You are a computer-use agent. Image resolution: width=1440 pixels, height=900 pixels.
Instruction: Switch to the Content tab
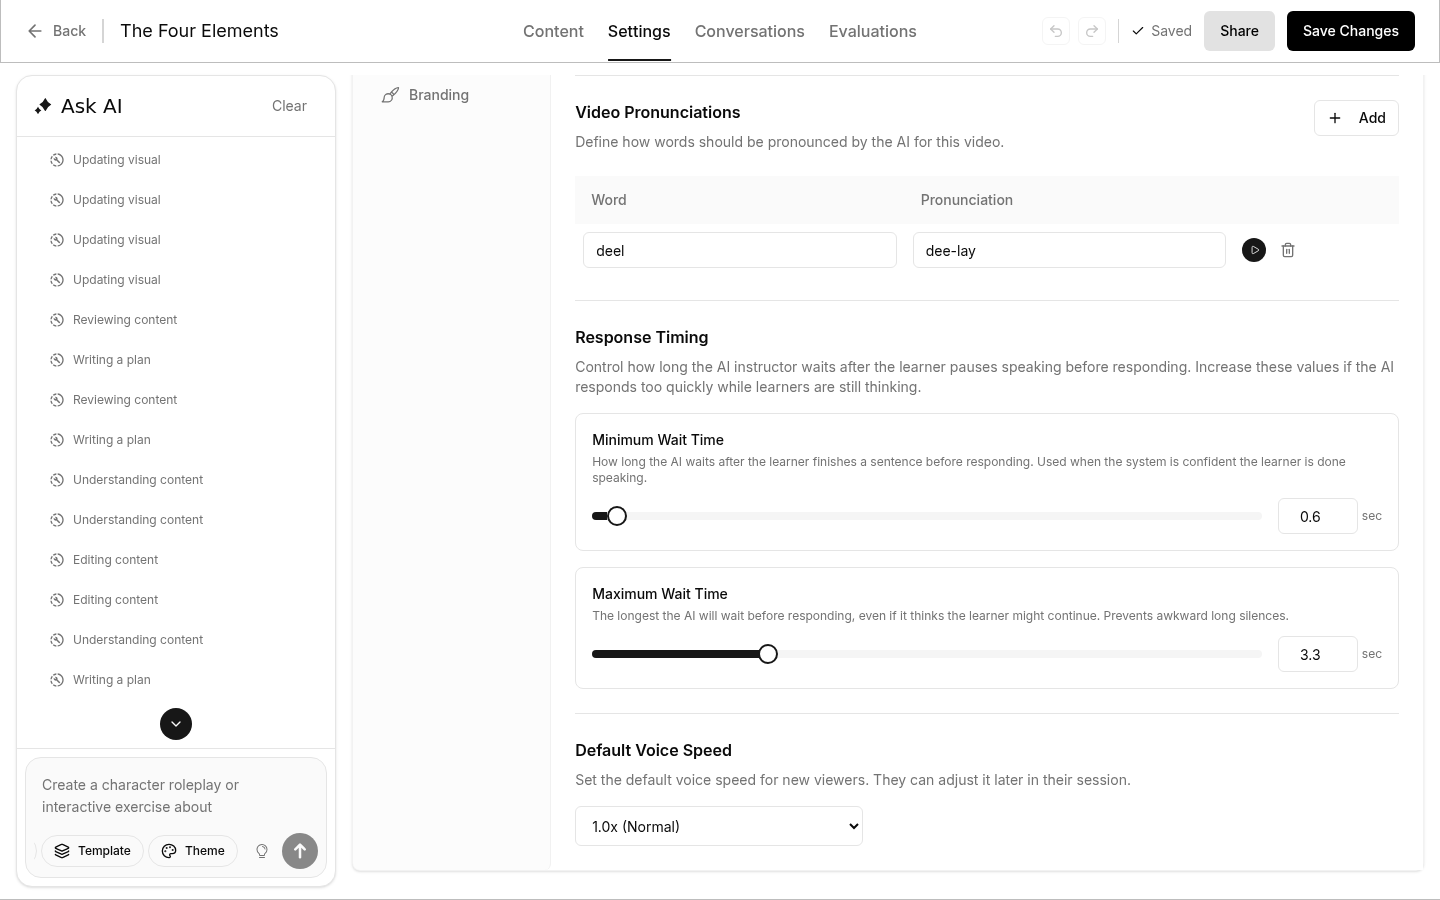pyautogui.click(x=553, y=31)
